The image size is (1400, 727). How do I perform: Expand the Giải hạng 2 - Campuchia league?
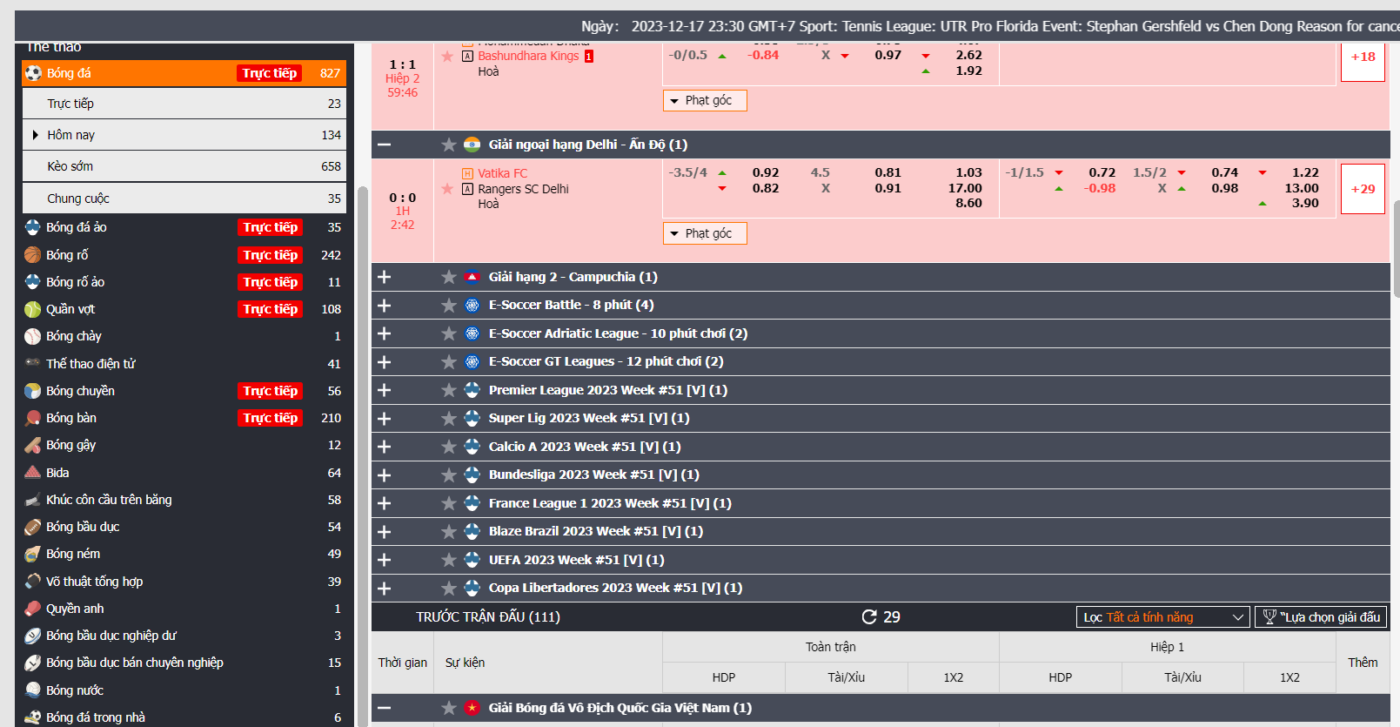[x=385, y=277]
